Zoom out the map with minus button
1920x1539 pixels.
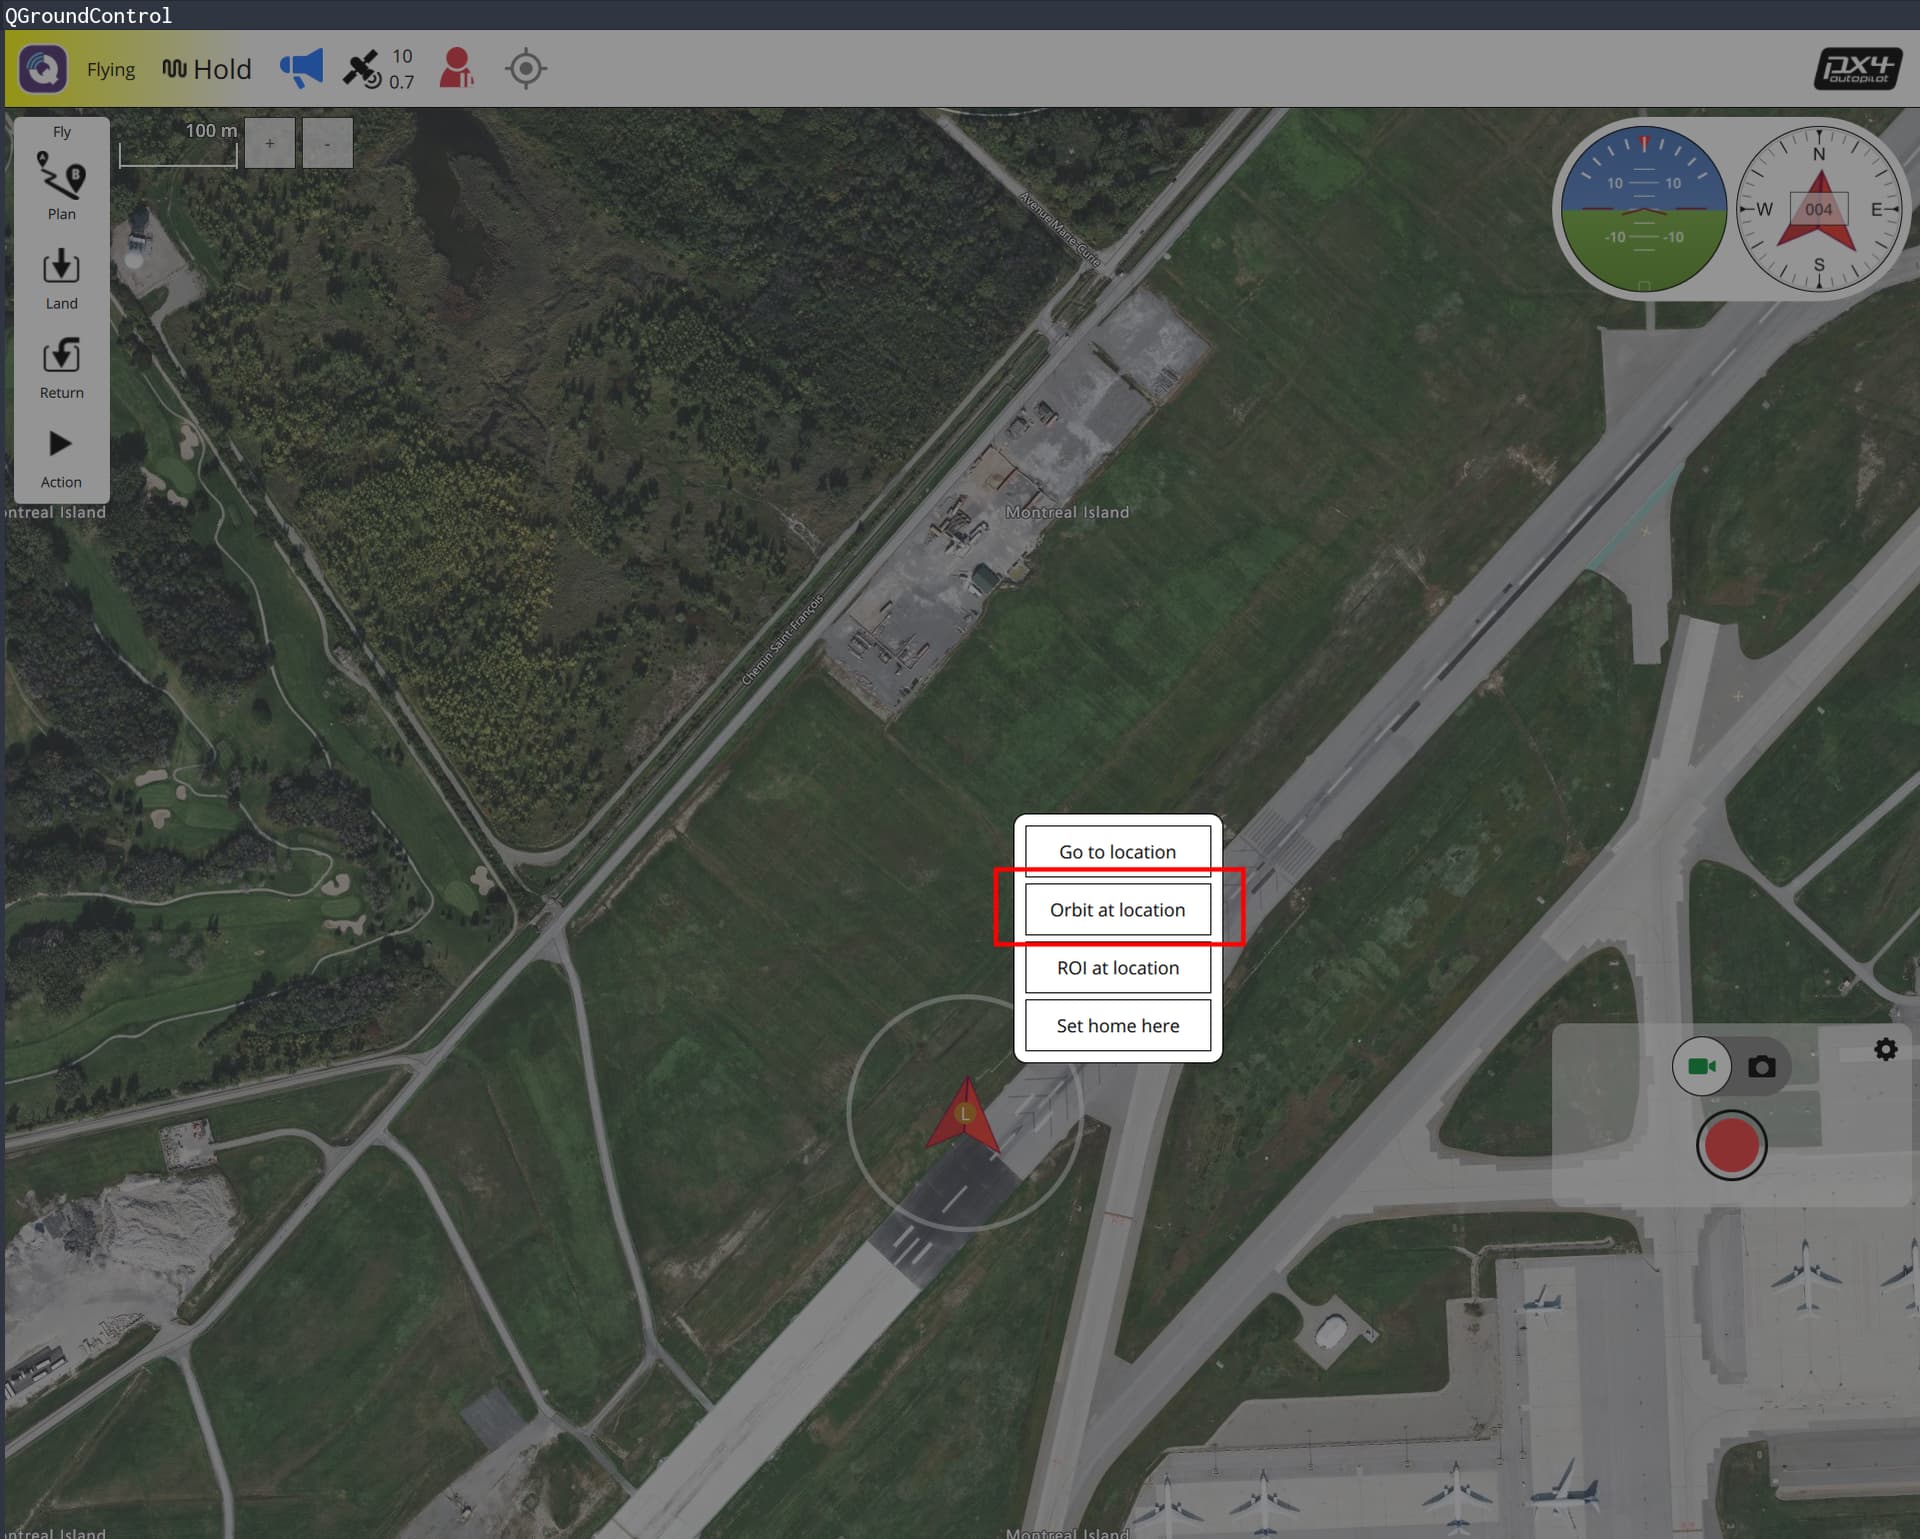click(x=327, y=143)
